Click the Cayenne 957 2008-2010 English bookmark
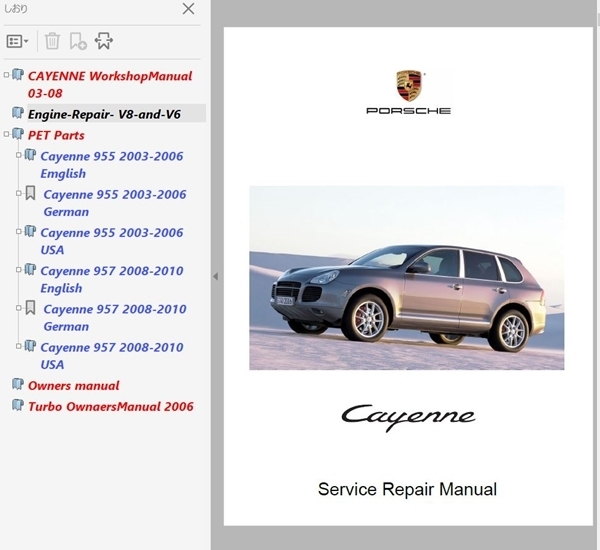Image resolution: width=600 pixels, height=550 pixels. [111, 279]
